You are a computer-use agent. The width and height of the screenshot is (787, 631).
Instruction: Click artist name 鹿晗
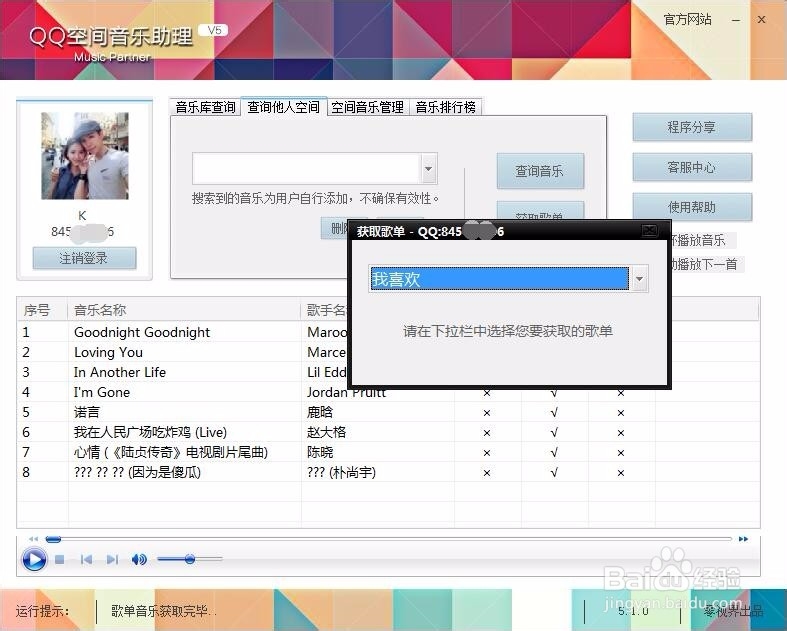tap(320, 413)
